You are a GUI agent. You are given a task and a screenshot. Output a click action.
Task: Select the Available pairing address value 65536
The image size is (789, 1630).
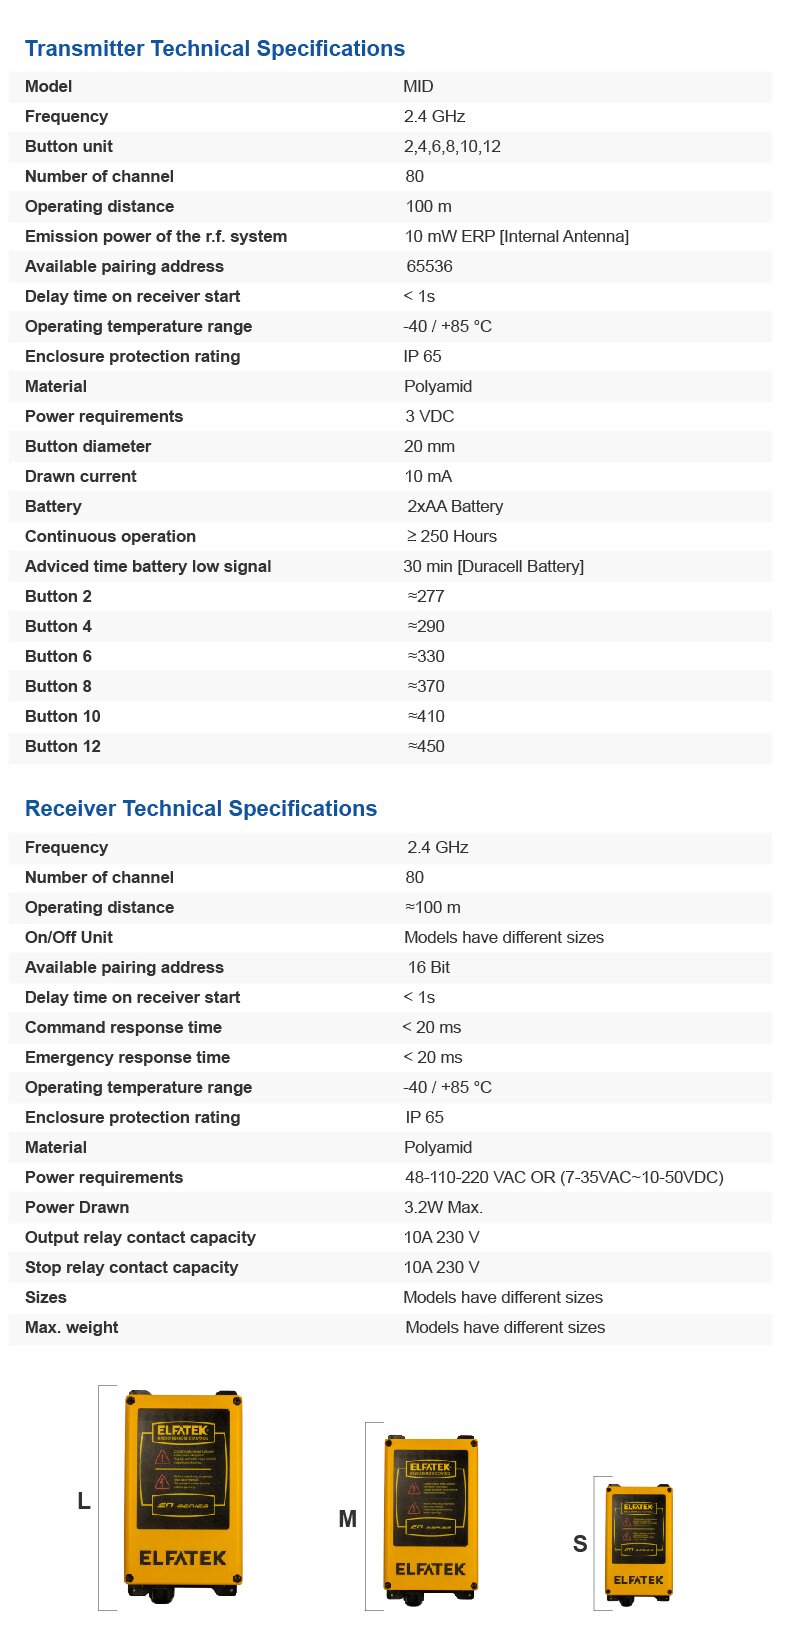429,266
